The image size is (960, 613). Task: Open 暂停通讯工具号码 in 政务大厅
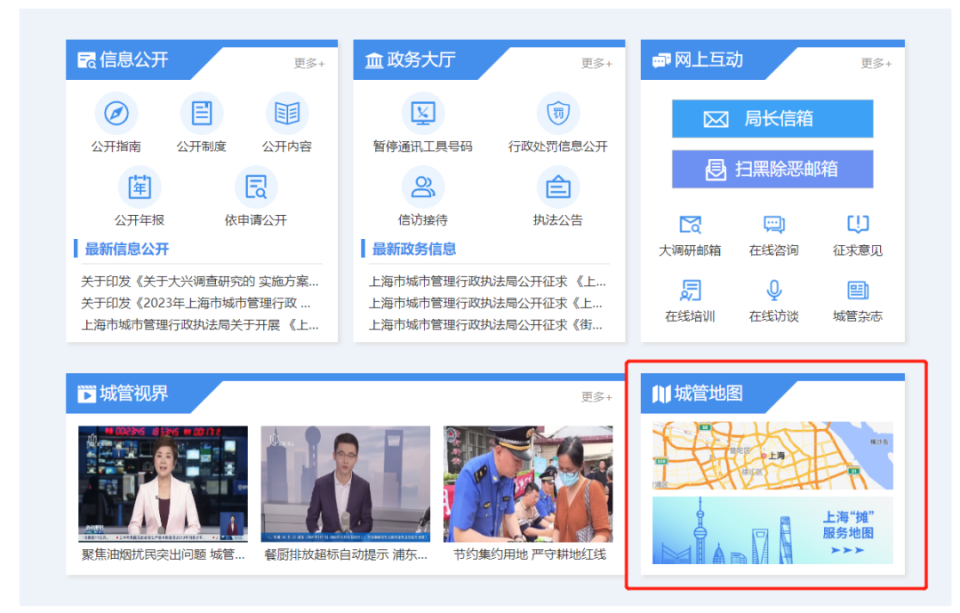pyautogui.click(x=422, y=113)
